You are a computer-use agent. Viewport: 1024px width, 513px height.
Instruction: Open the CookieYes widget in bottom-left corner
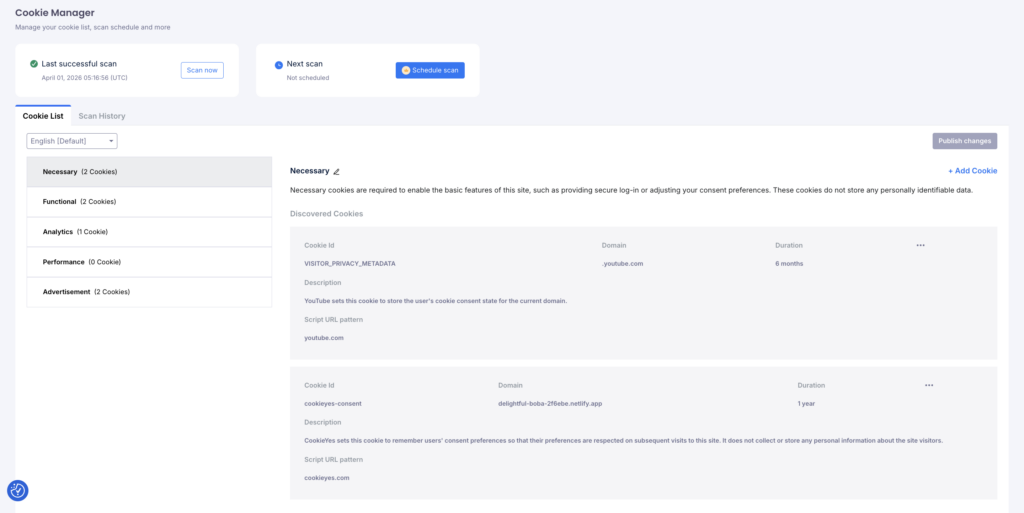point(17,491)
